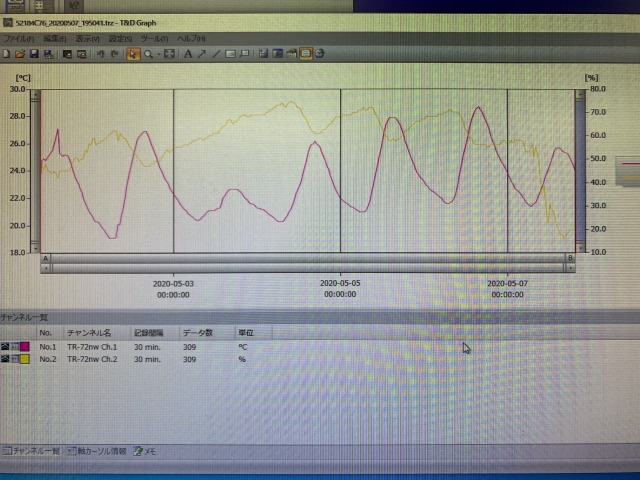Click the down arrow on left temperature axis scrollbar

35,247
